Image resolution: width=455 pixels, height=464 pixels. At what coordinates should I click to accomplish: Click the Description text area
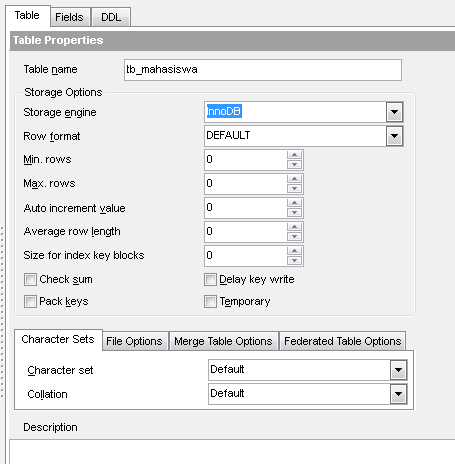click(x=232, y=452)
